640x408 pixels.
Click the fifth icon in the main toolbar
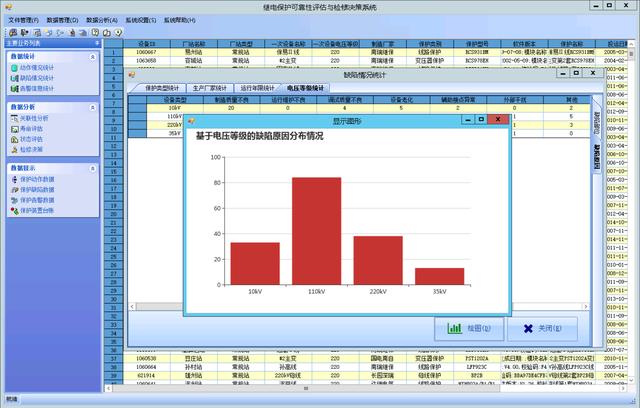click(60, 33)
